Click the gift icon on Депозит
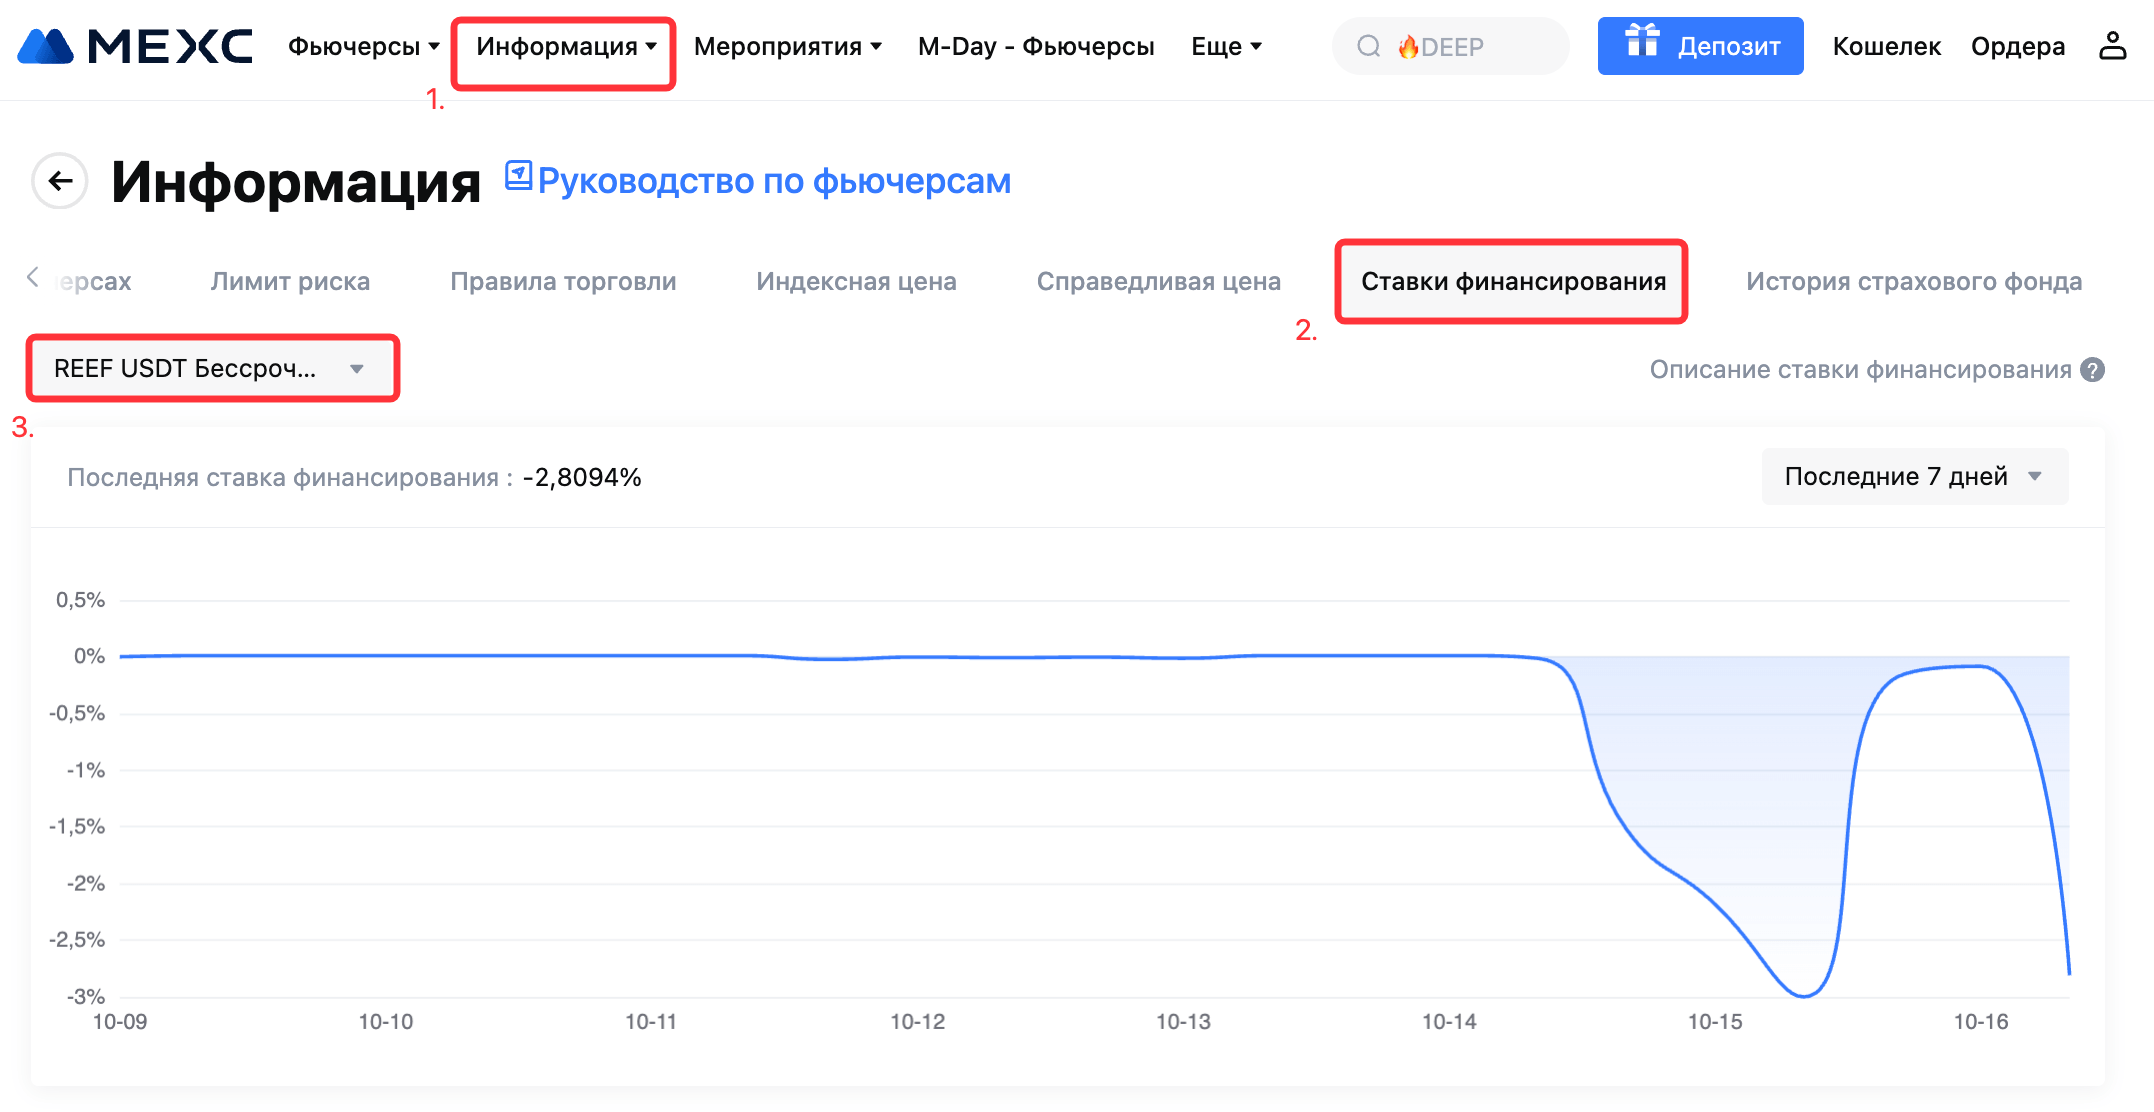The width and height of the screenshot is (2154, 1112). 1642,43
